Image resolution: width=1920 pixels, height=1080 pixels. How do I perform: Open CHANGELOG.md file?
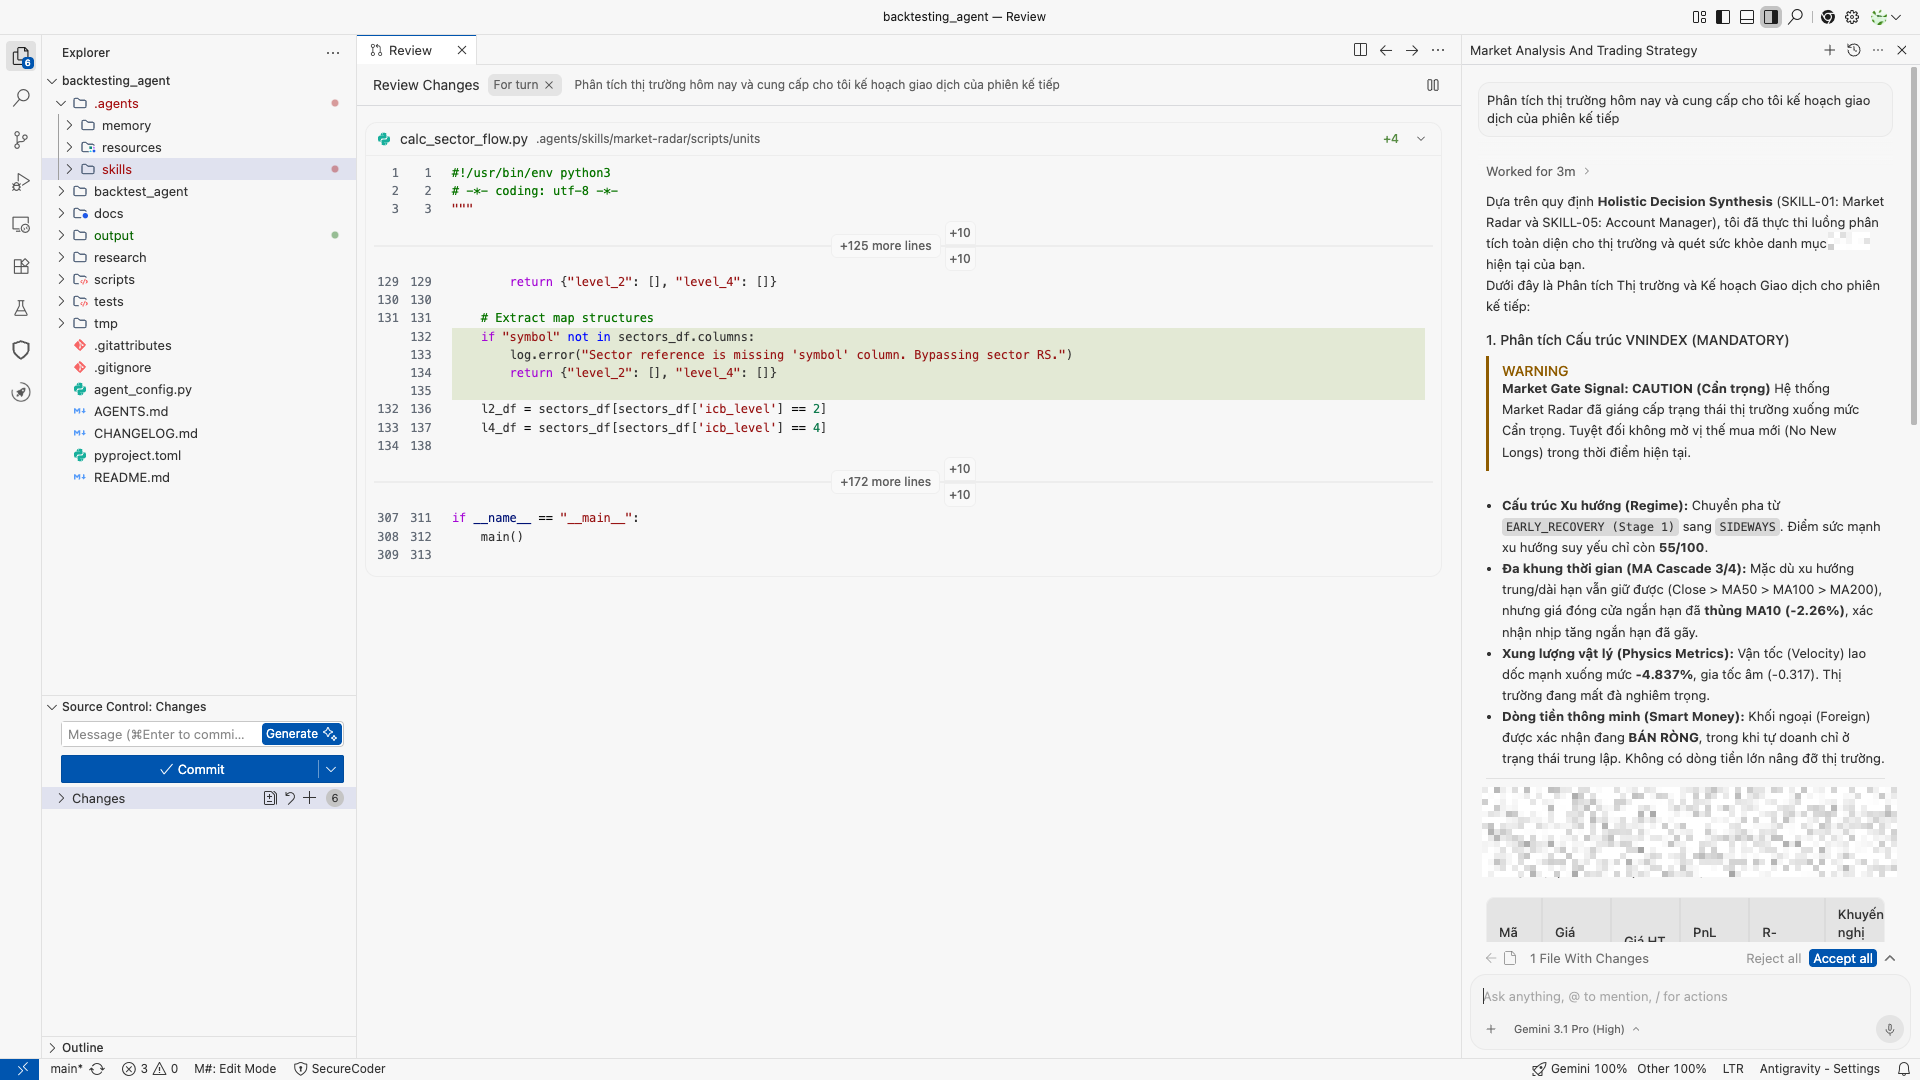point(145,433)
